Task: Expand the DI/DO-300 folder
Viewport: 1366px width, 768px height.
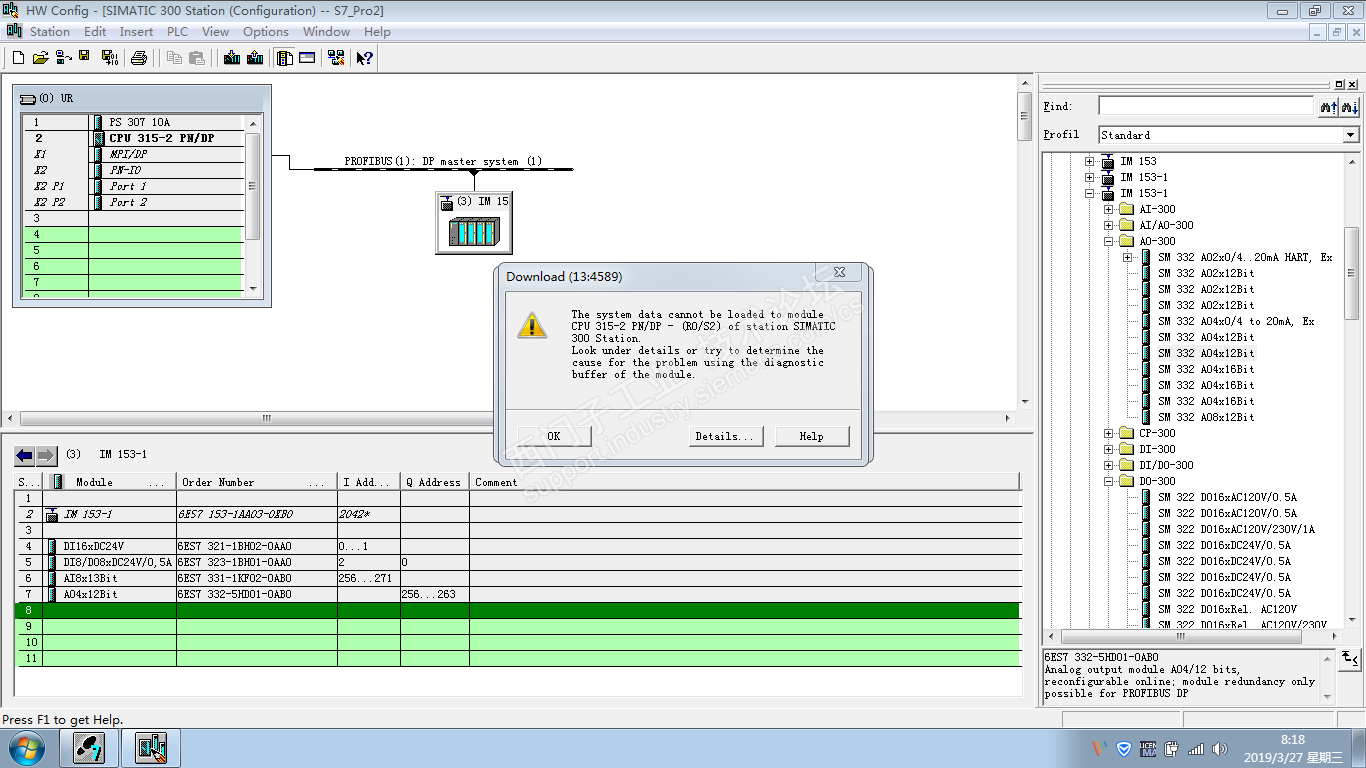Action: [x=1108, y=465]
